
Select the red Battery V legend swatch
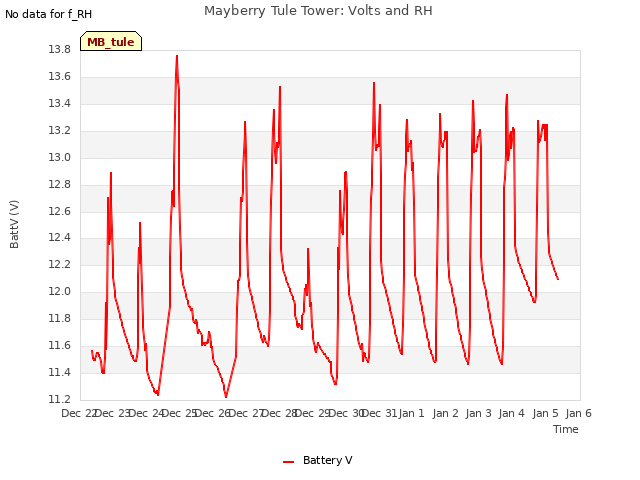point(288,462)
